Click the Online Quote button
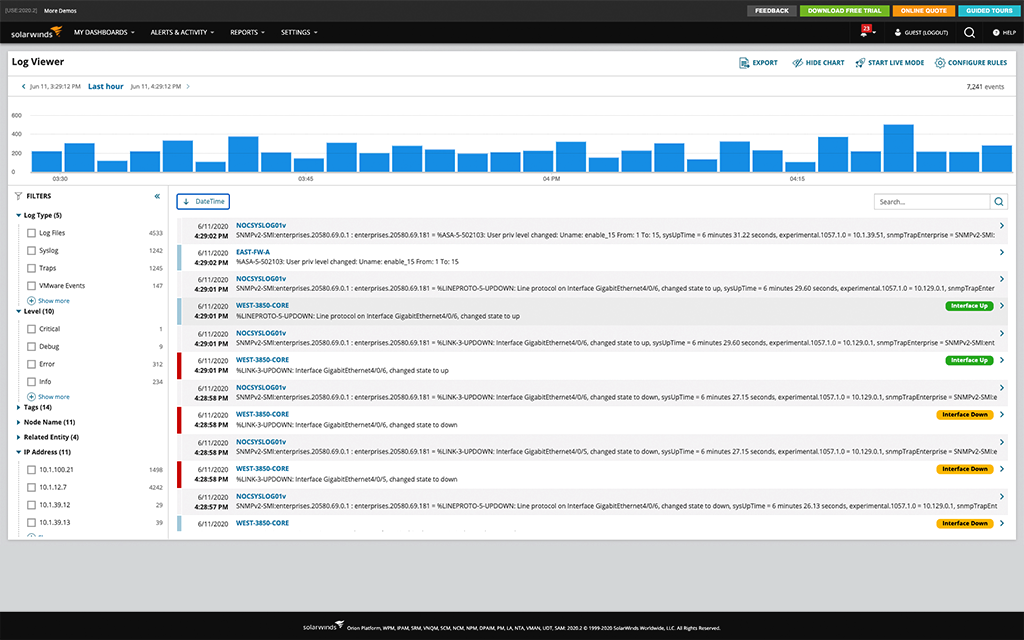The height and width of the screenshot is (640, 1024). (x=923, y=10)
